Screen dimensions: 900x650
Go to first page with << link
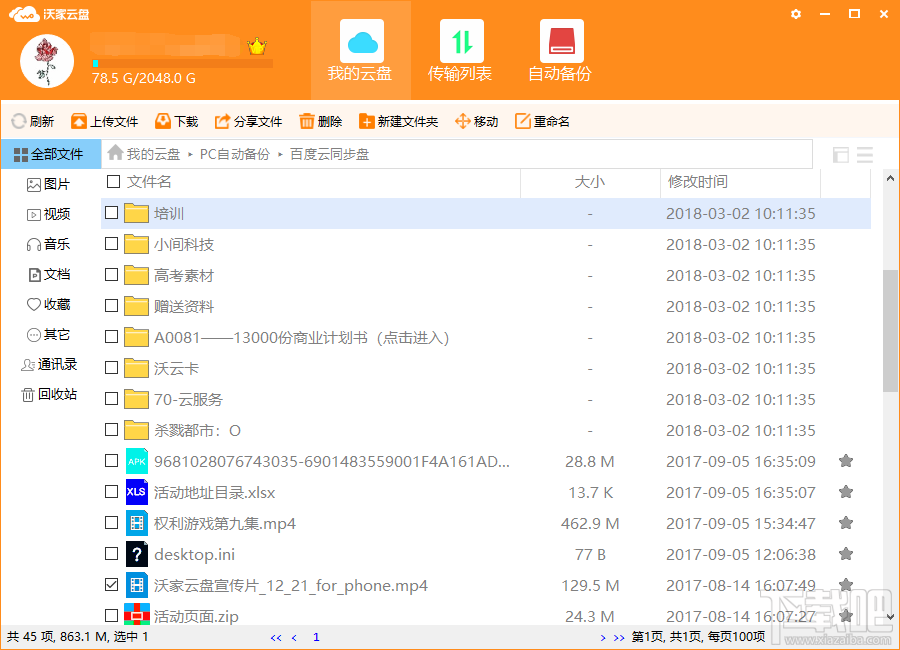276,637
